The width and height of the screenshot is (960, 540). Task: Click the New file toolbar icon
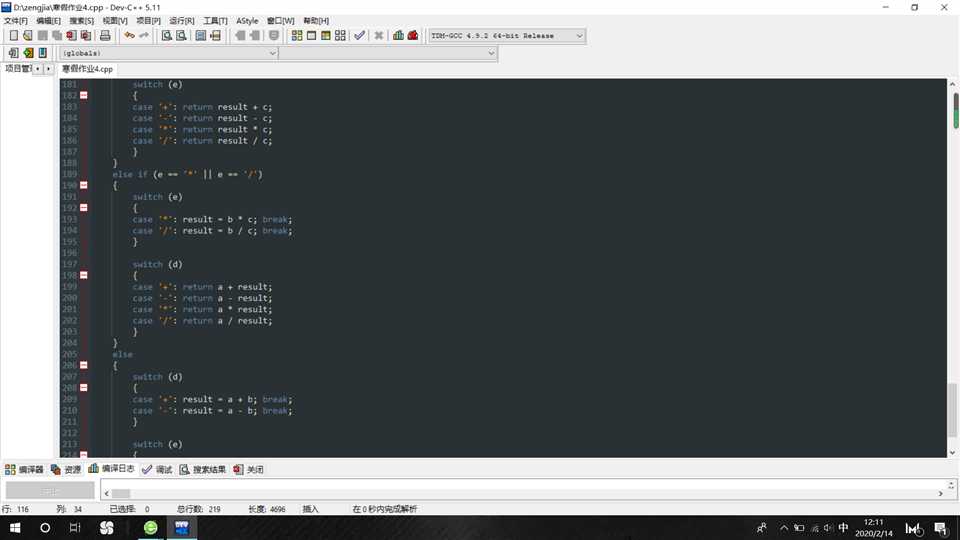[x=13, y=36]
